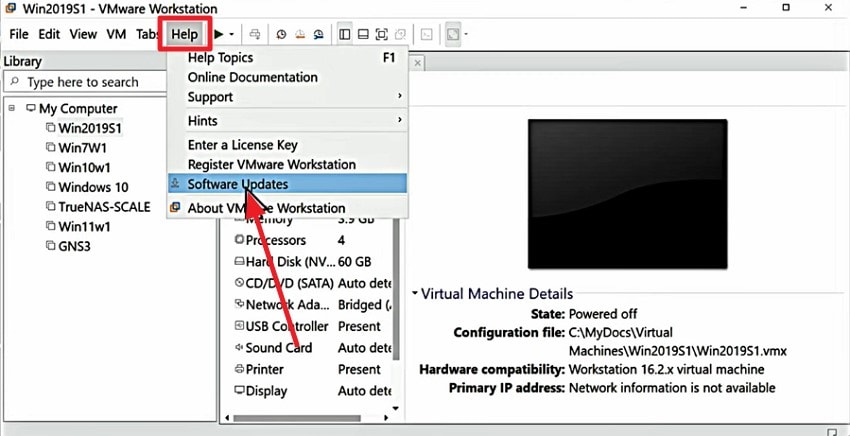The width and height of the screenshot is (850, 436).
Task: Take a snapshot of this virtual machine
Action: 281,34
